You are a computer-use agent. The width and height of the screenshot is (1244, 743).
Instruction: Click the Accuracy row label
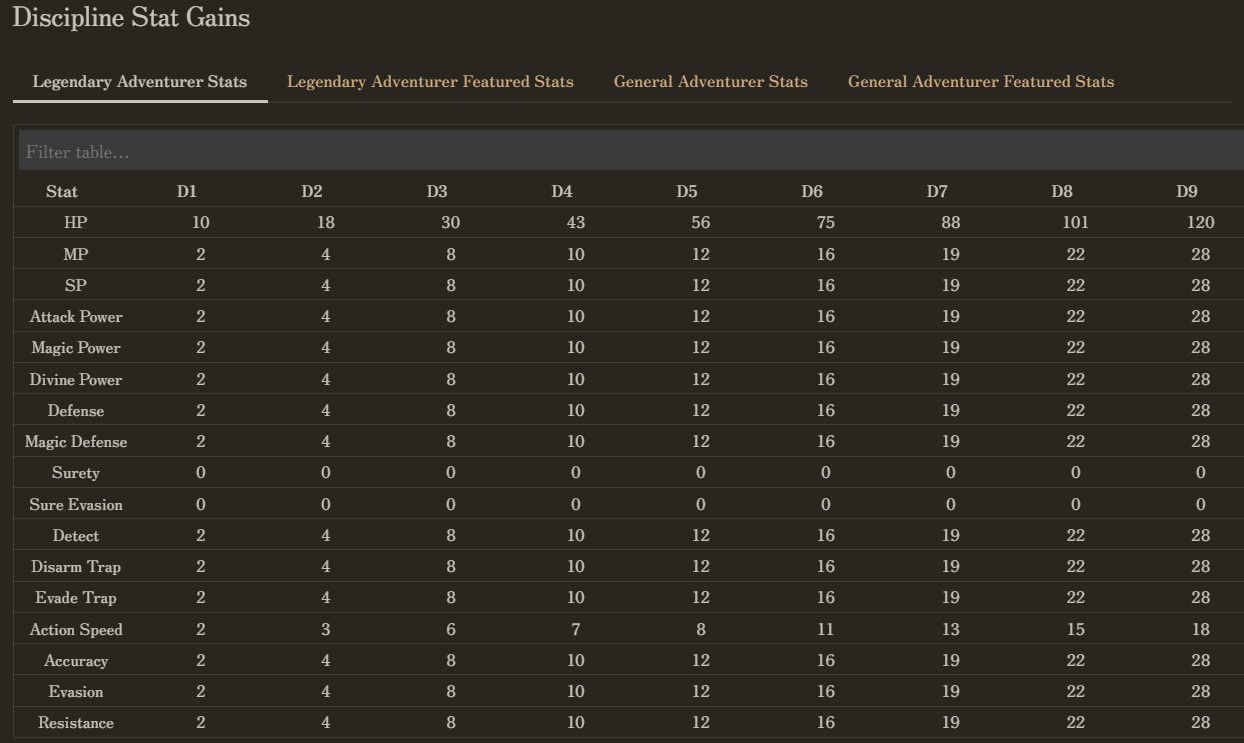coord(76,661)
